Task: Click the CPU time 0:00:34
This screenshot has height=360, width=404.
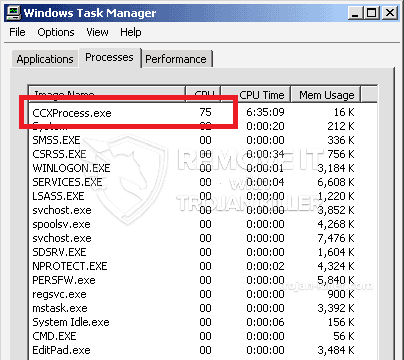Action: [x=265, y=154]
